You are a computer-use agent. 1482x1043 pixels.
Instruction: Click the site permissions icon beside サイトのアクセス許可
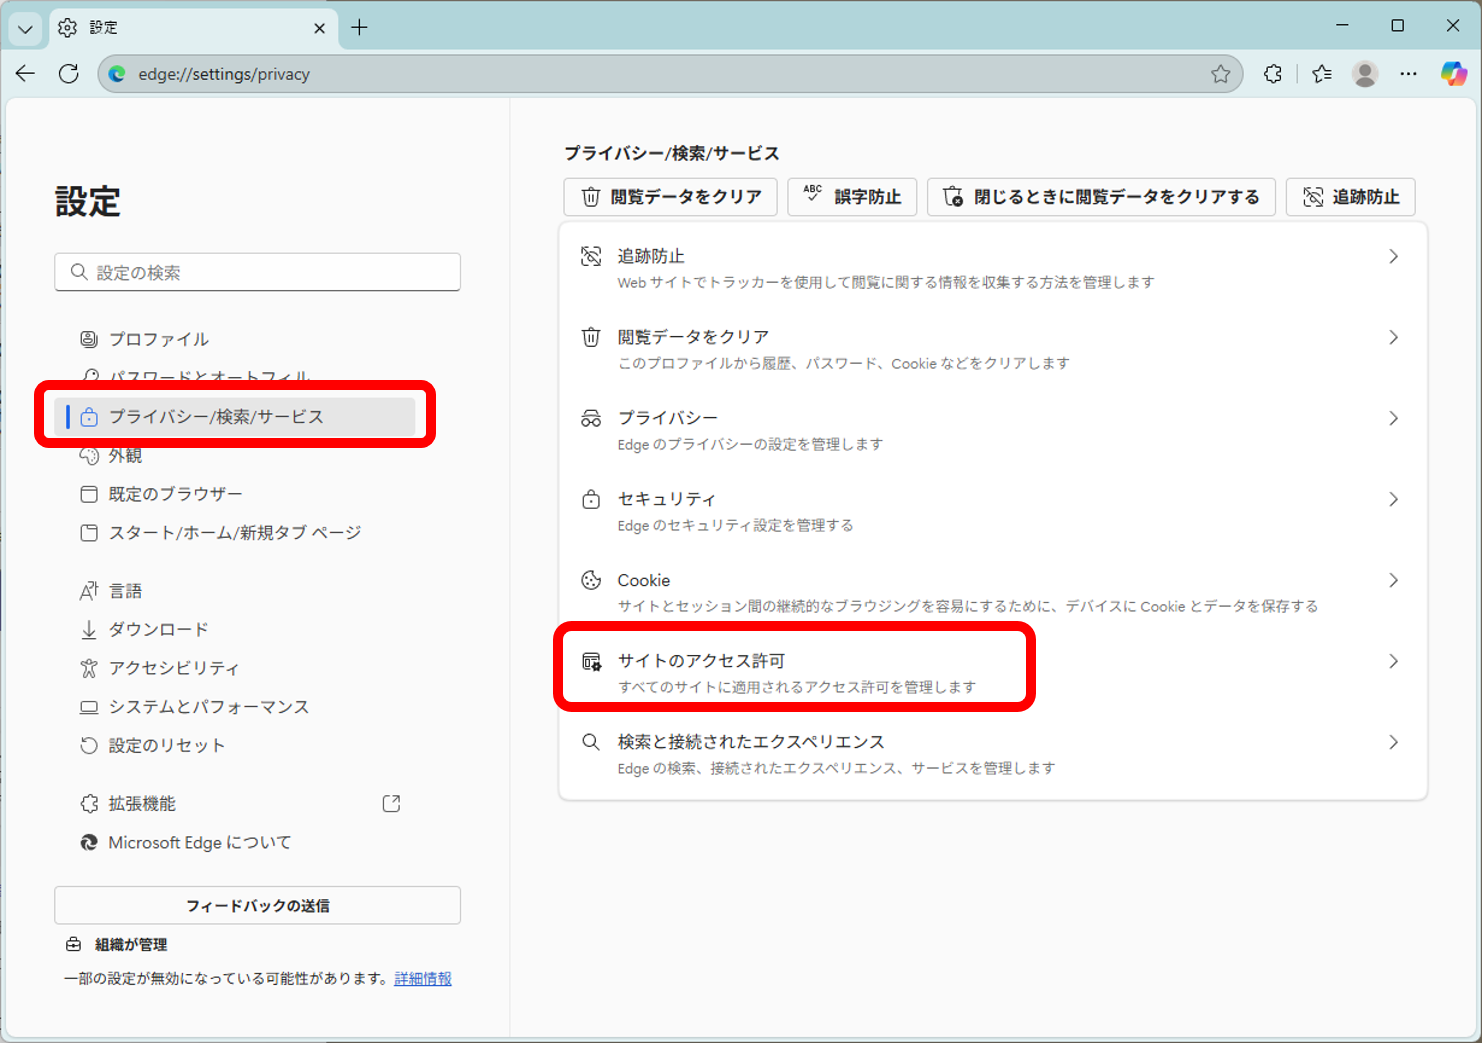pos(591,661)
